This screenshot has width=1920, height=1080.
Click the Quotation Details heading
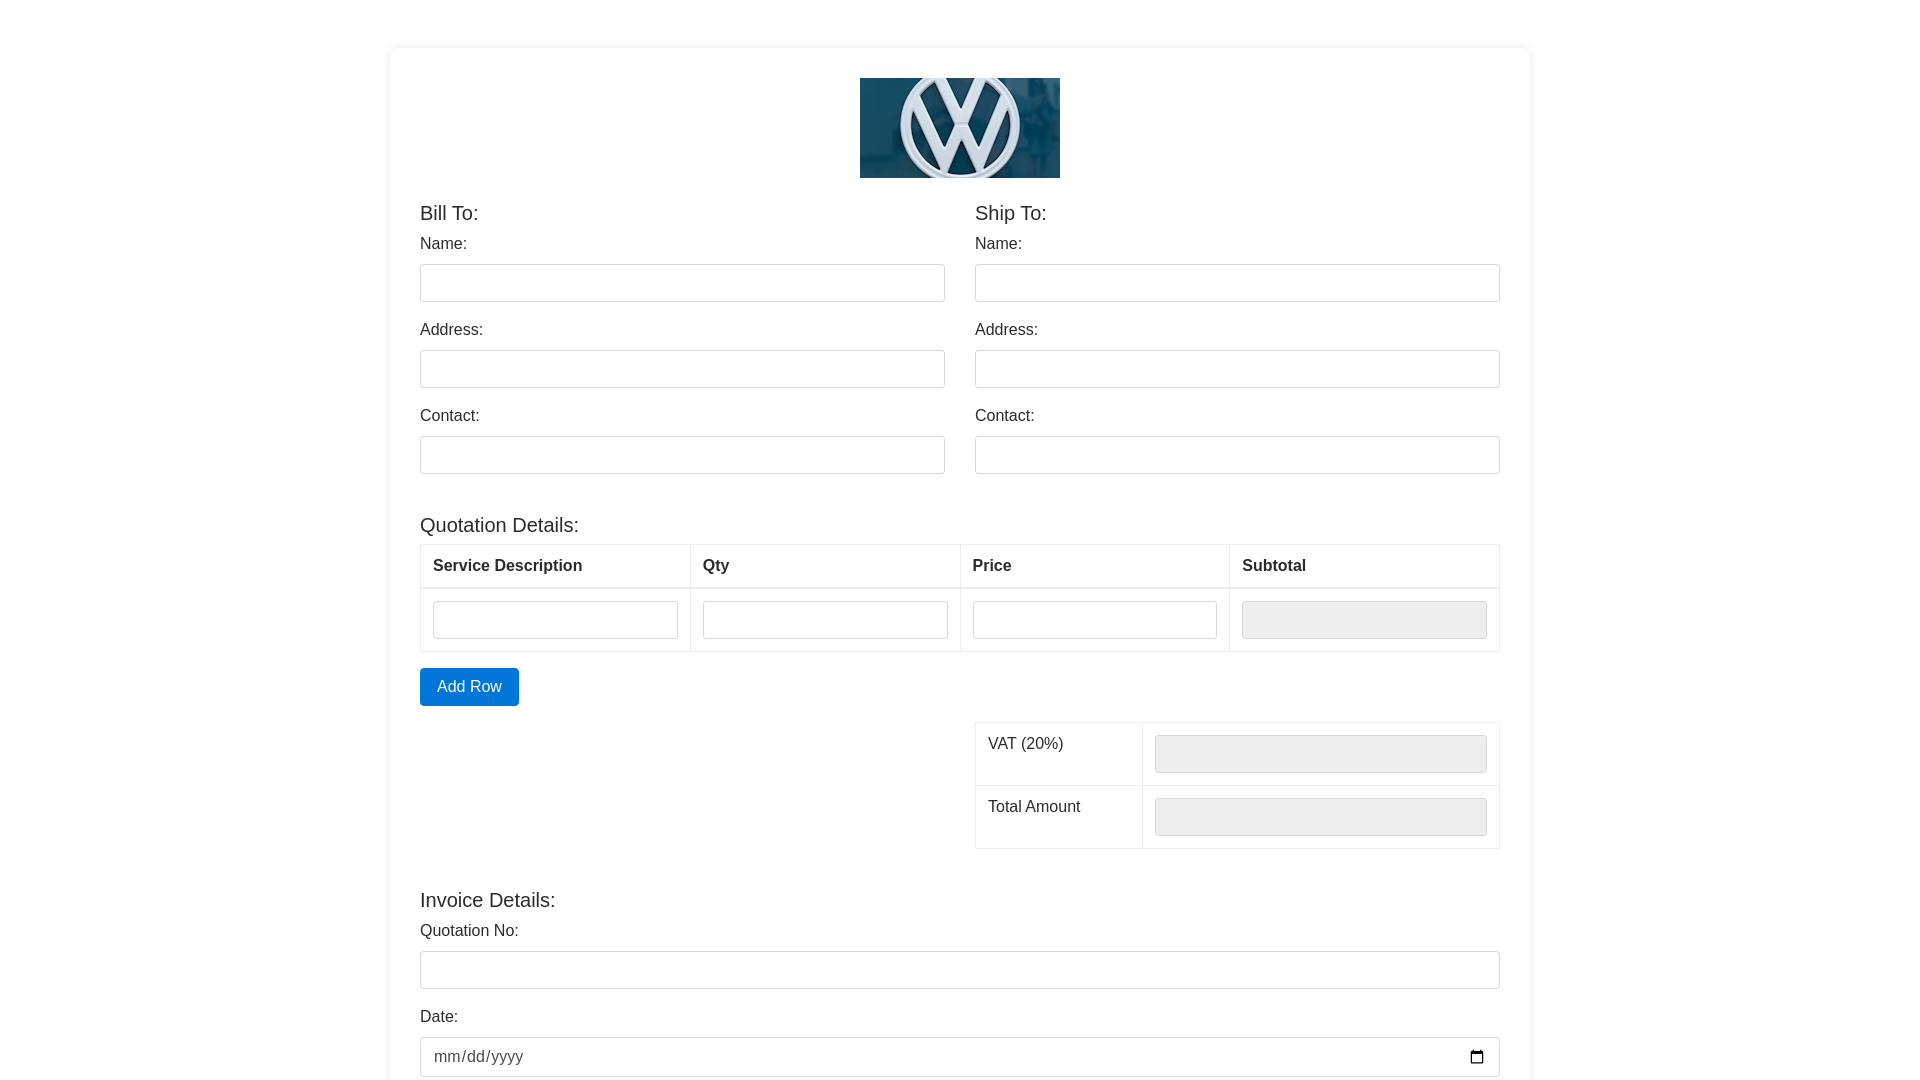coord(499,525)
